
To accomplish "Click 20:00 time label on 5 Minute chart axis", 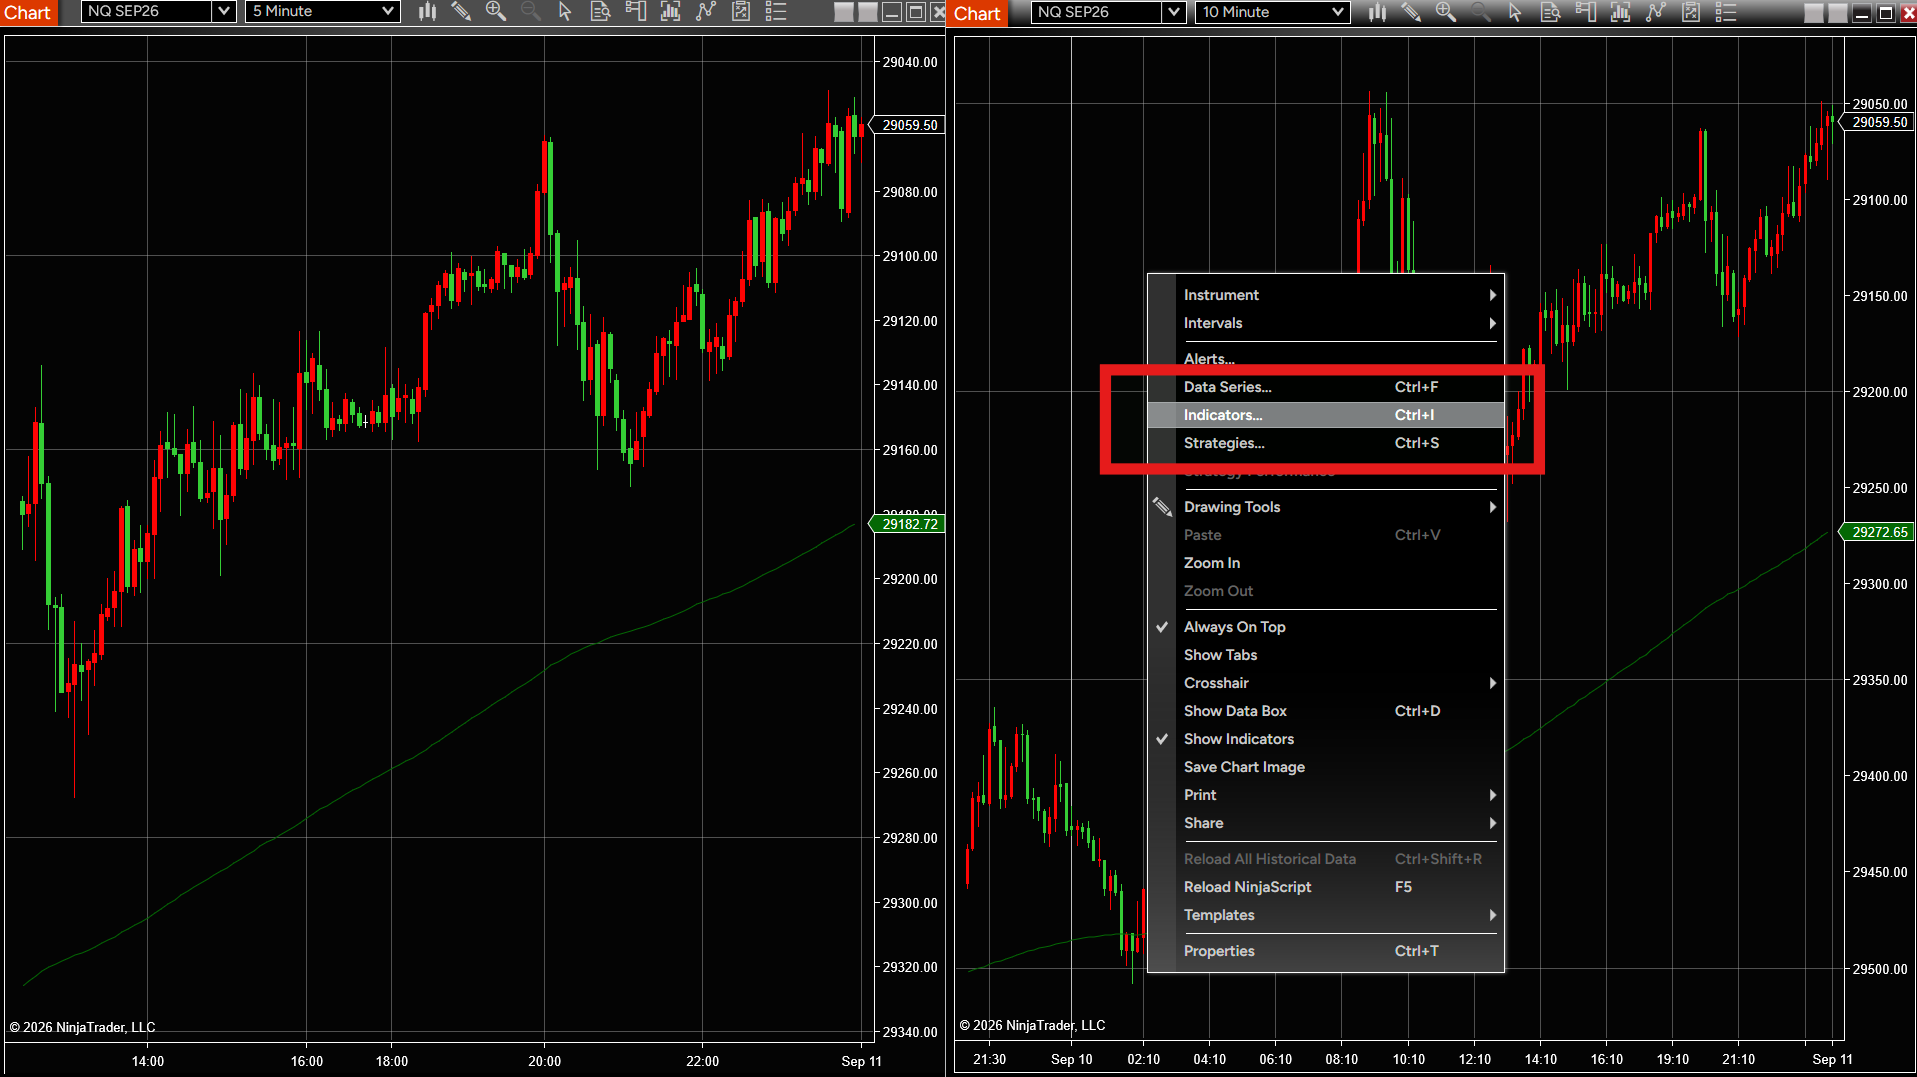I will [544, 1061].
